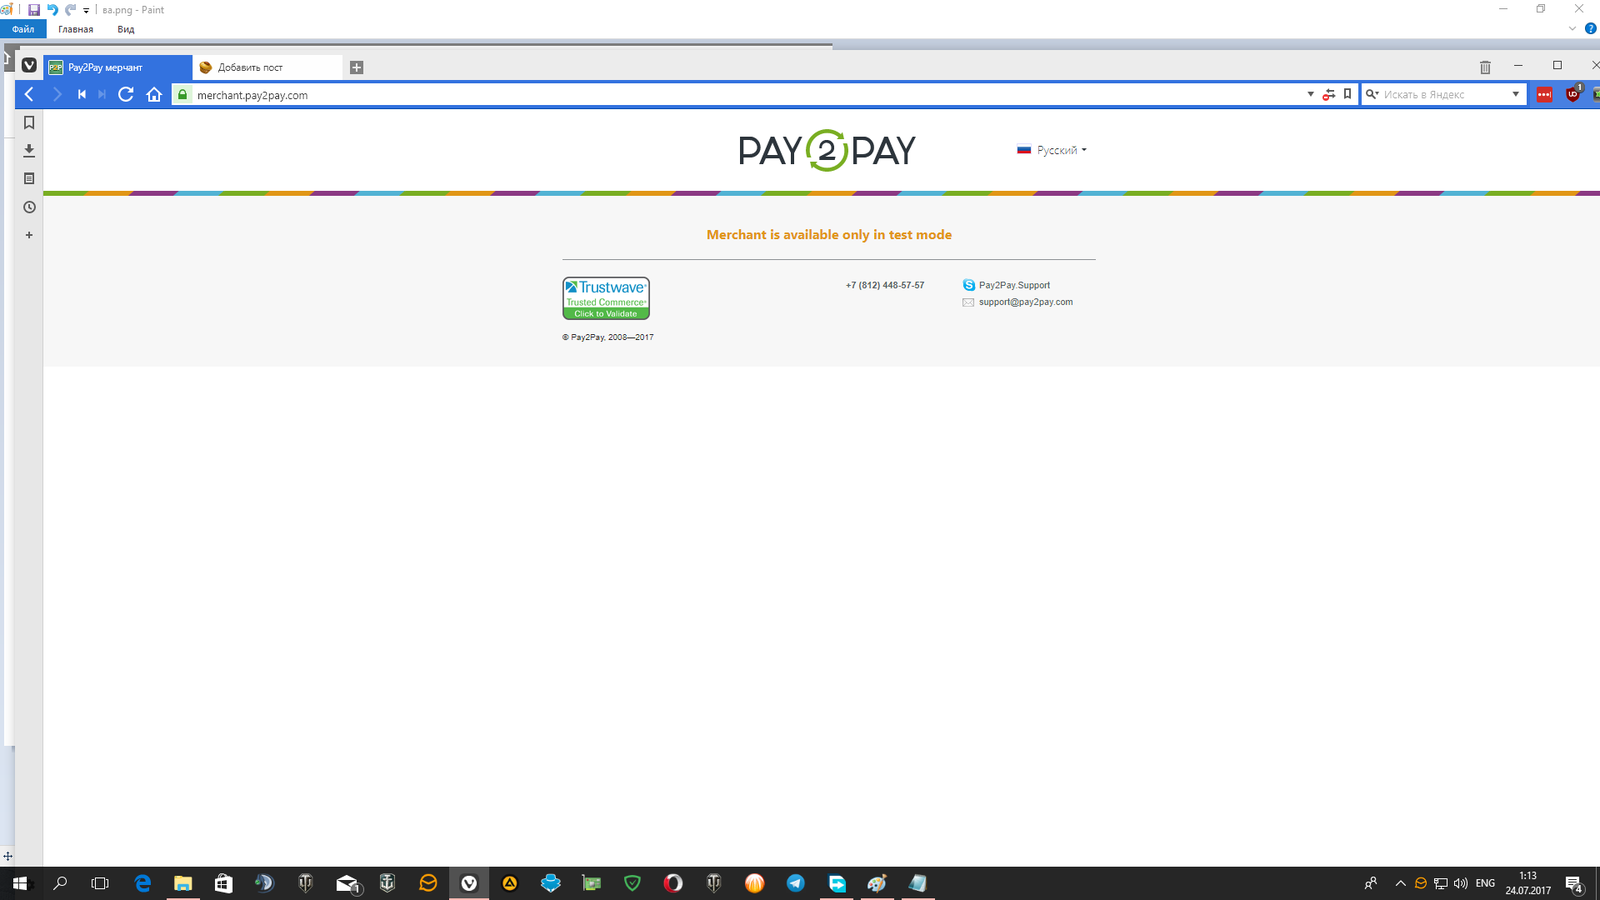
Task: Open the Action Center notifications icon
Action: click(x=1574, y=884)
